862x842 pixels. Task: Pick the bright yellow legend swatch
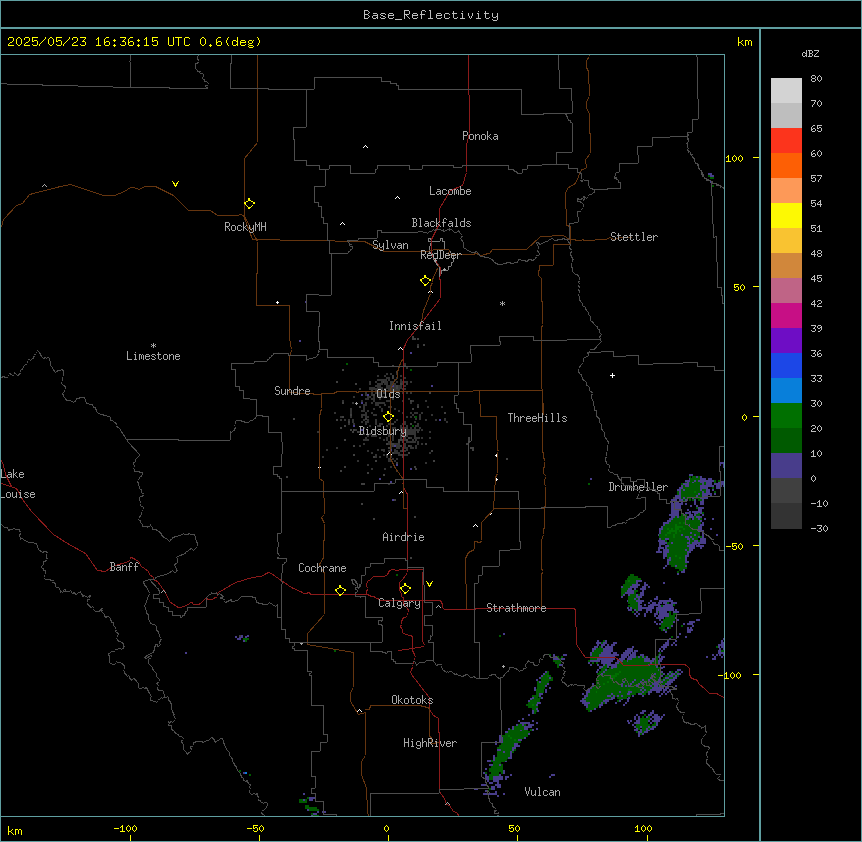tap(786, 215)
